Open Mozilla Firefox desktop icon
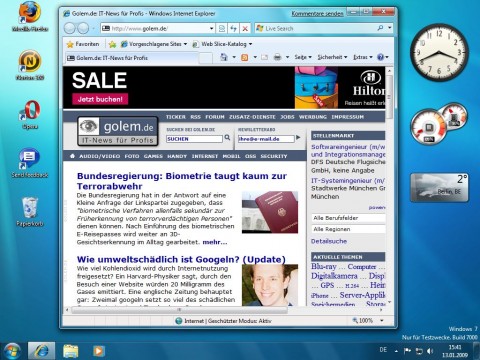Viewport: 480px width, 360px height. 30,17
